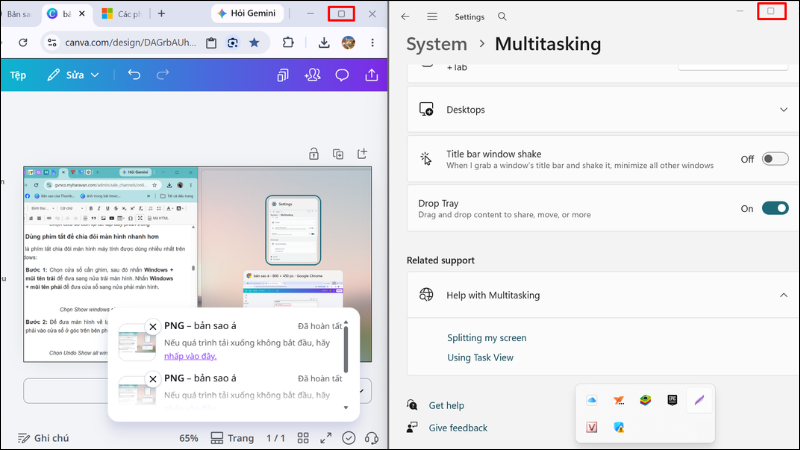Open Canva share upload icon

pos(372,75)
